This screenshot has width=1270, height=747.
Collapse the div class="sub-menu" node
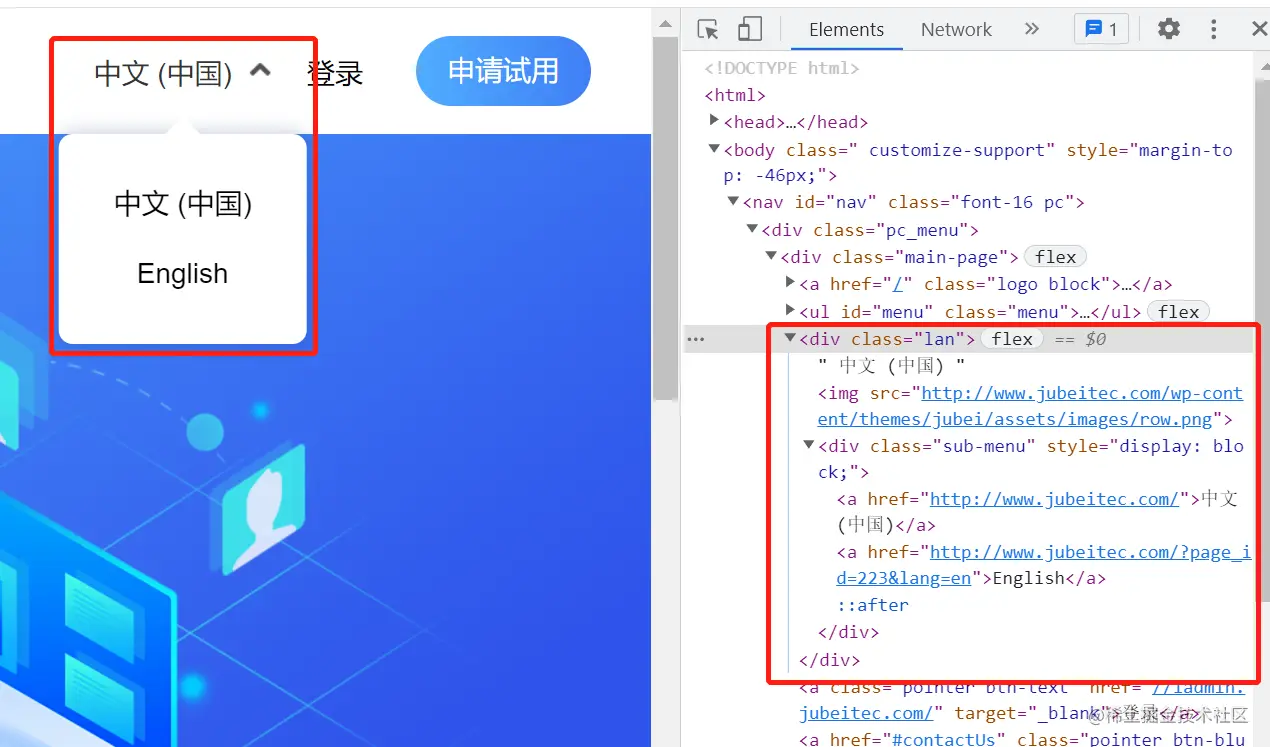coord(809,445)
